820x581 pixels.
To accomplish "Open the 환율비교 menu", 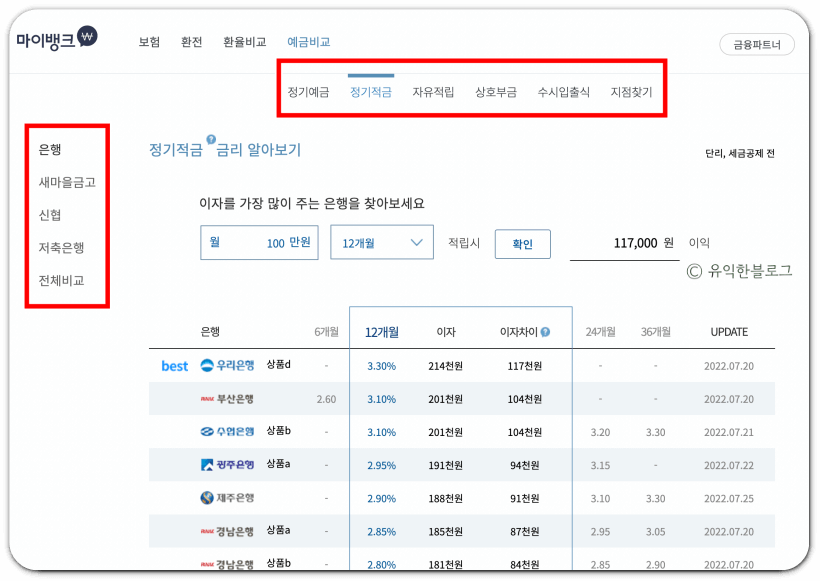I will tap(245, 42).
